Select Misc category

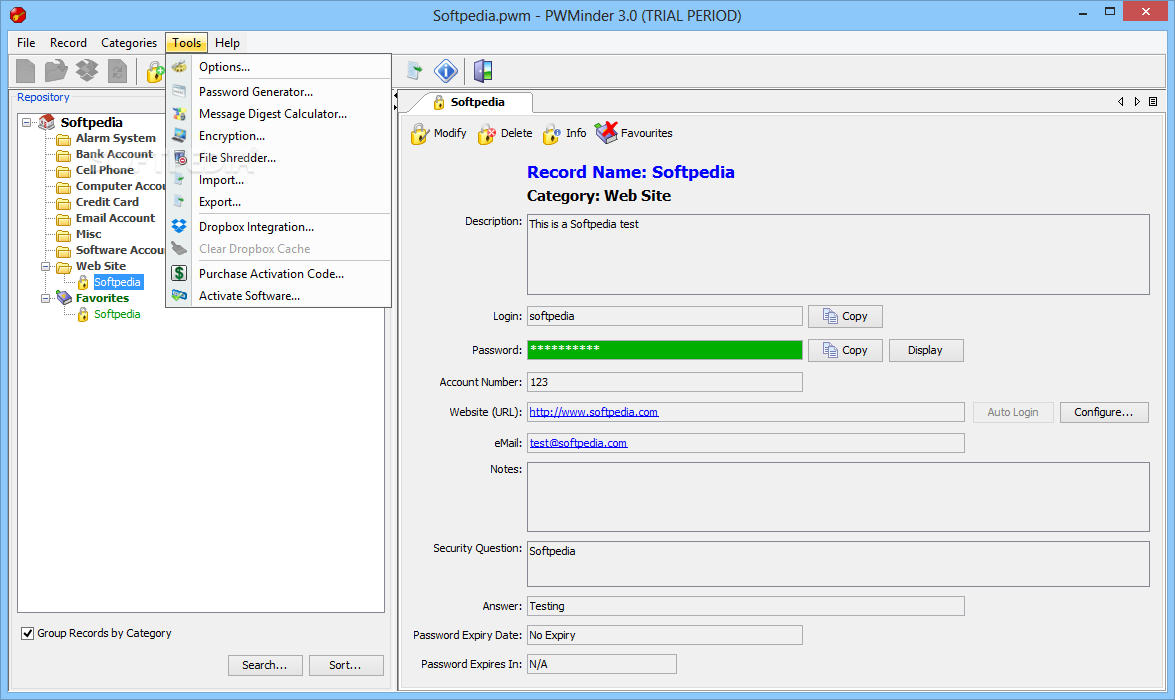(x=88, y=234)
